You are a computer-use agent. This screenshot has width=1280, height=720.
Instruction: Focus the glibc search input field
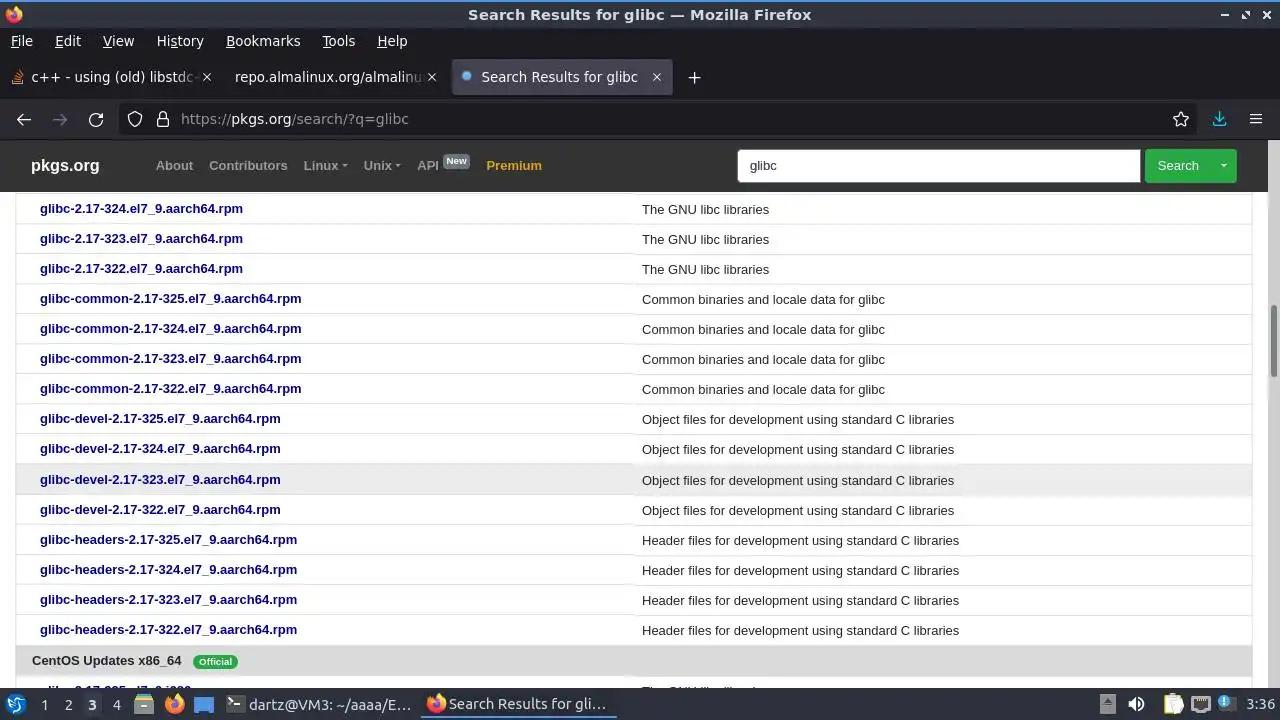[x=939, y=166]
